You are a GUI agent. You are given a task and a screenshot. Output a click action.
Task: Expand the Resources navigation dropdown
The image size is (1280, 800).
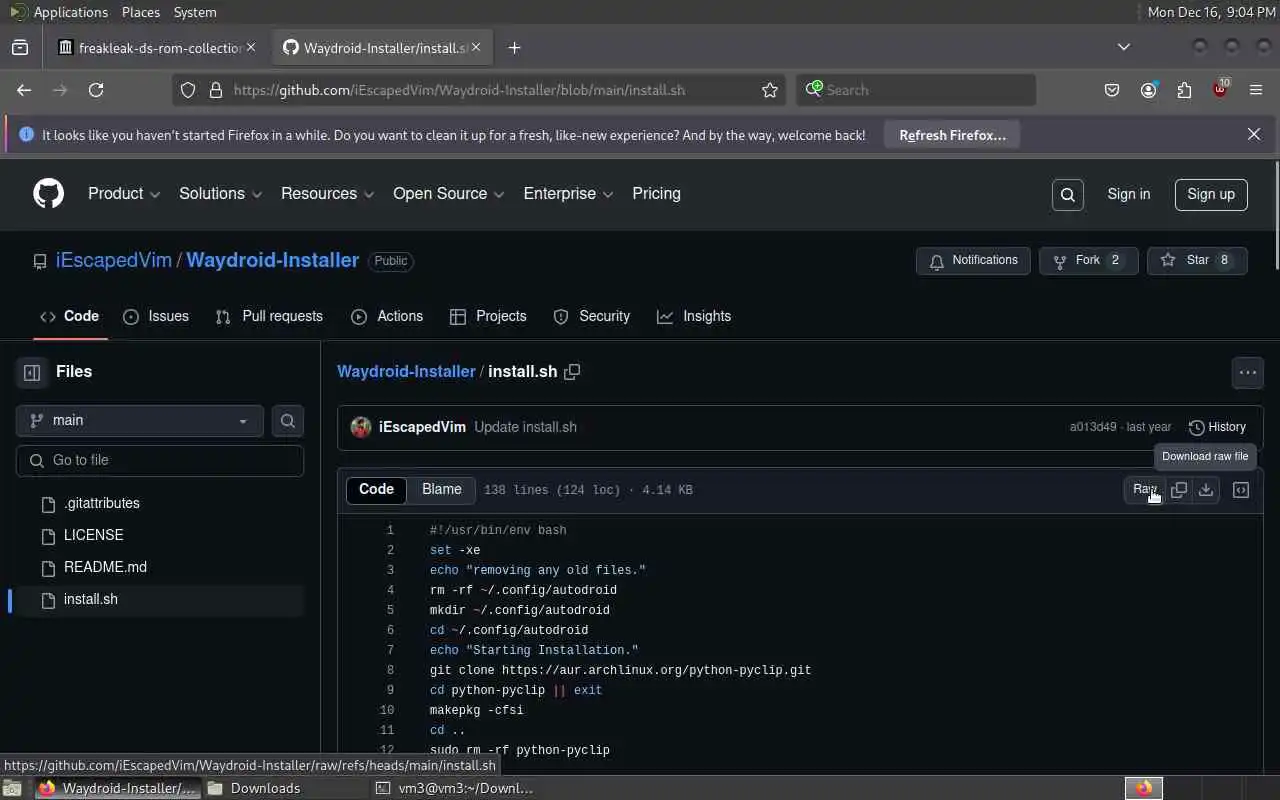(x=327, y=194)
